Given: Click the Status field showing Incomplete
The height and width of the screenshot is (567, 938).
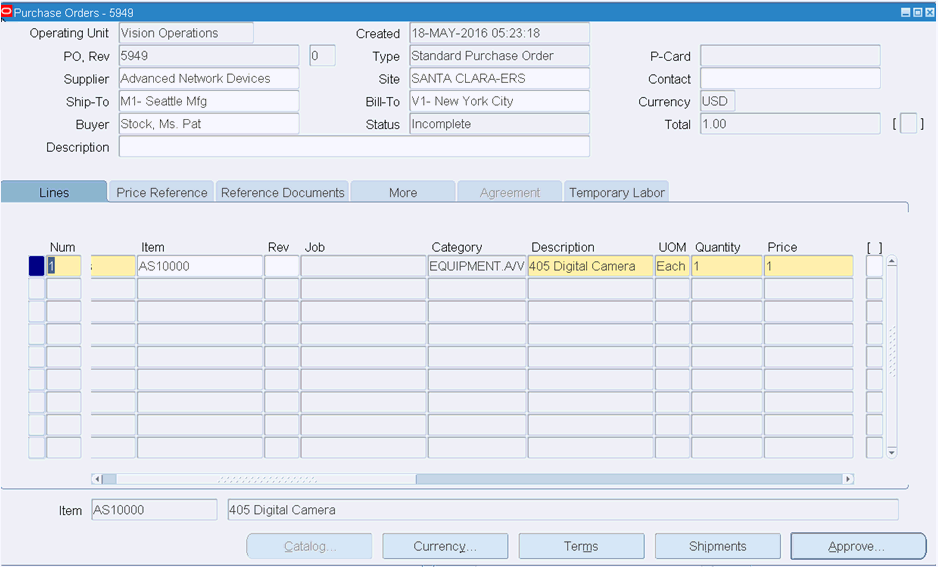Looking at the screenshot, I should coord(500,124).
